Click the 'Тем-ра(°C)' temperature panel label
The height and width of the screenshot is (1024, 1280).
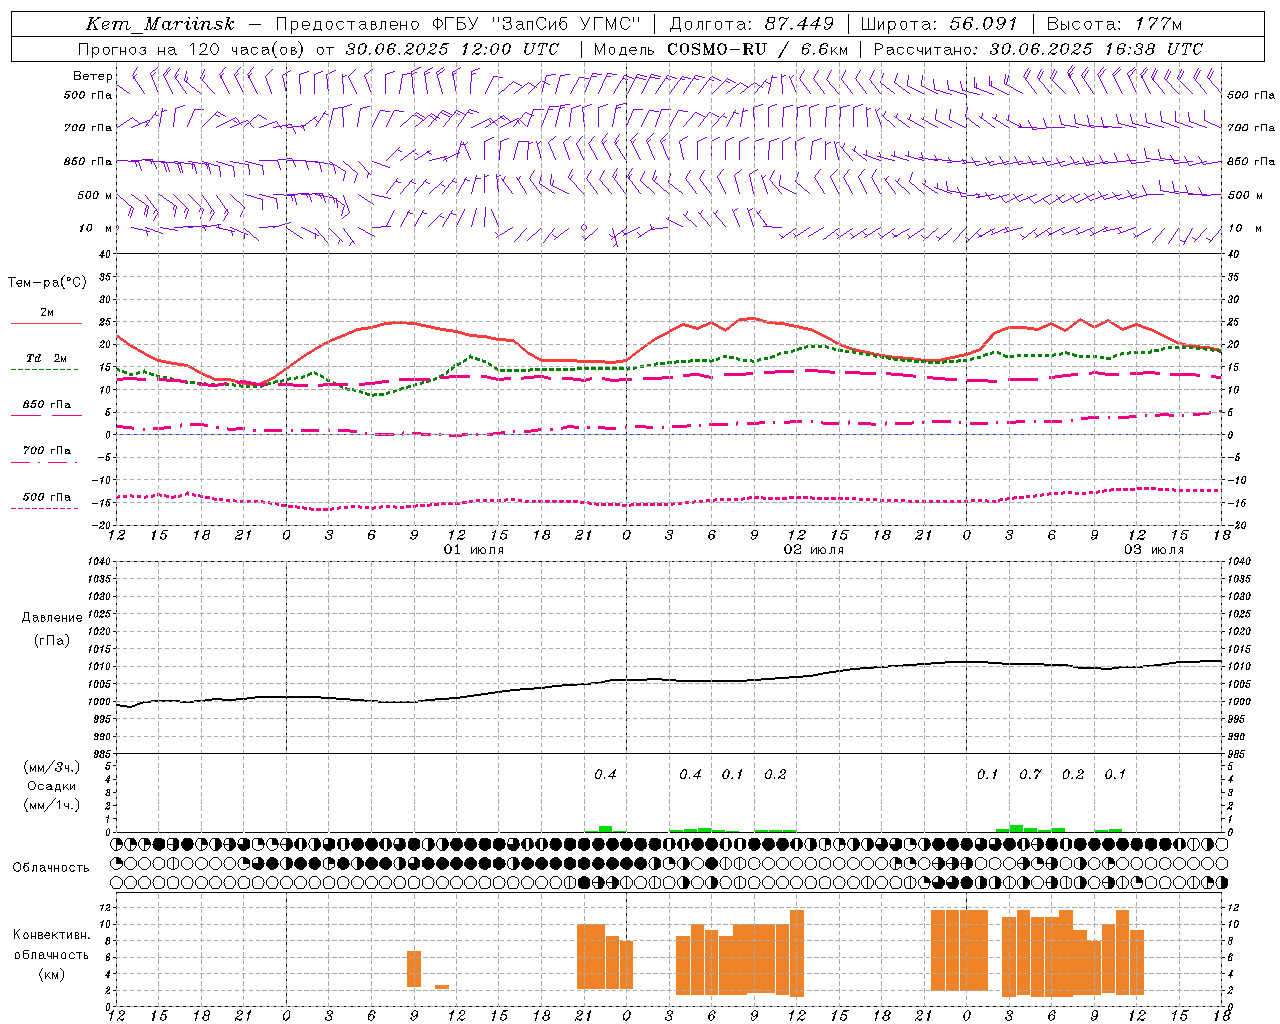[47, 283]
